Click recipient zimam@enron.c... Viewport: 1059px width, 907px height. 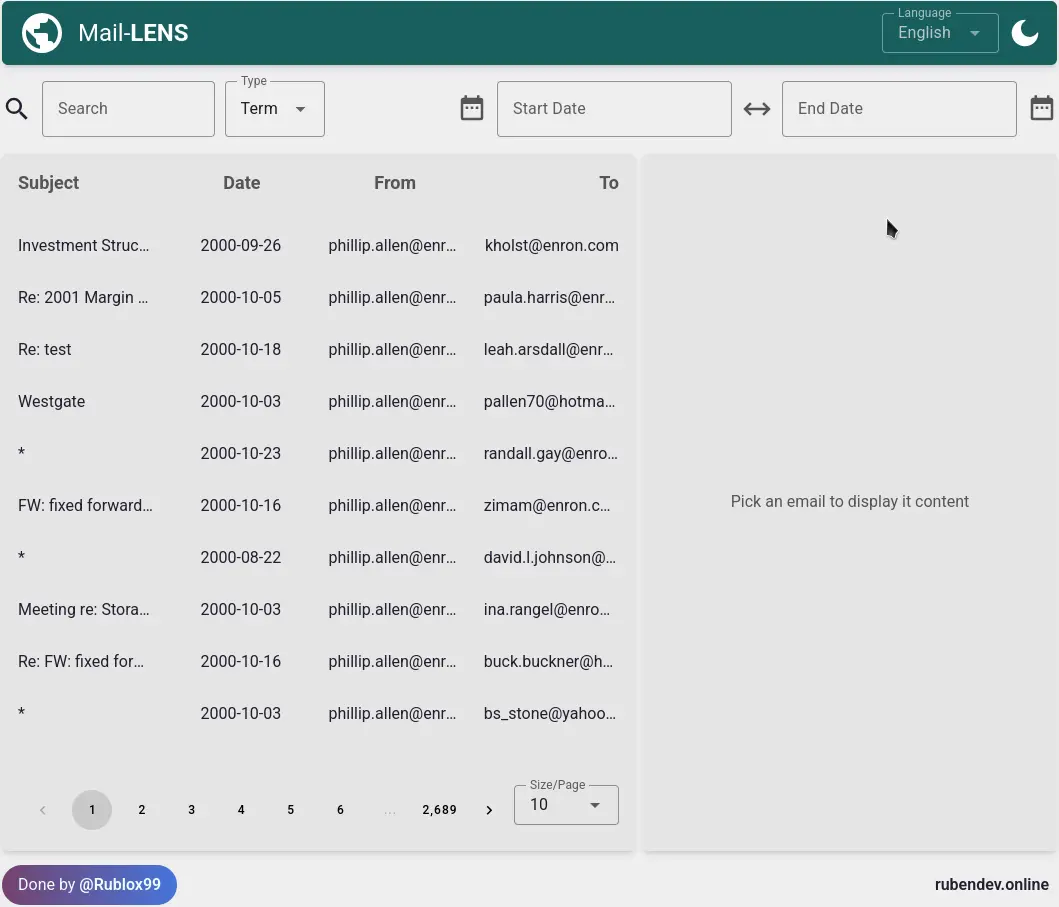point(547,506)
